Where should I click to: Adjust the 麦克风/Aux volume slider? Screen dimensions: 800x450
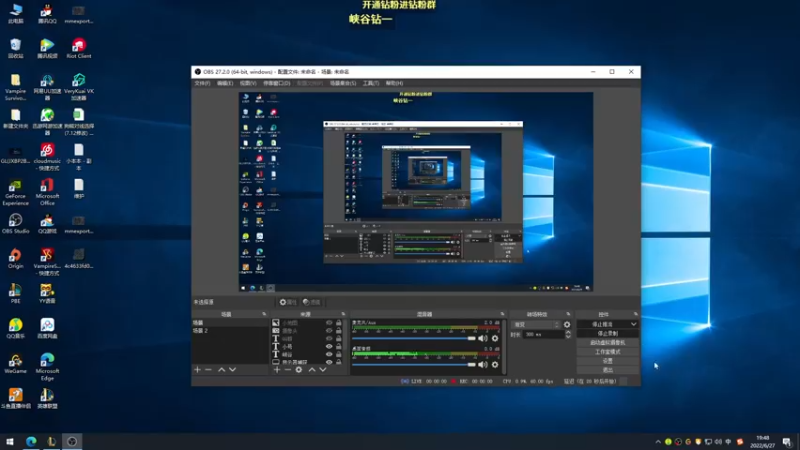(413, 338)
